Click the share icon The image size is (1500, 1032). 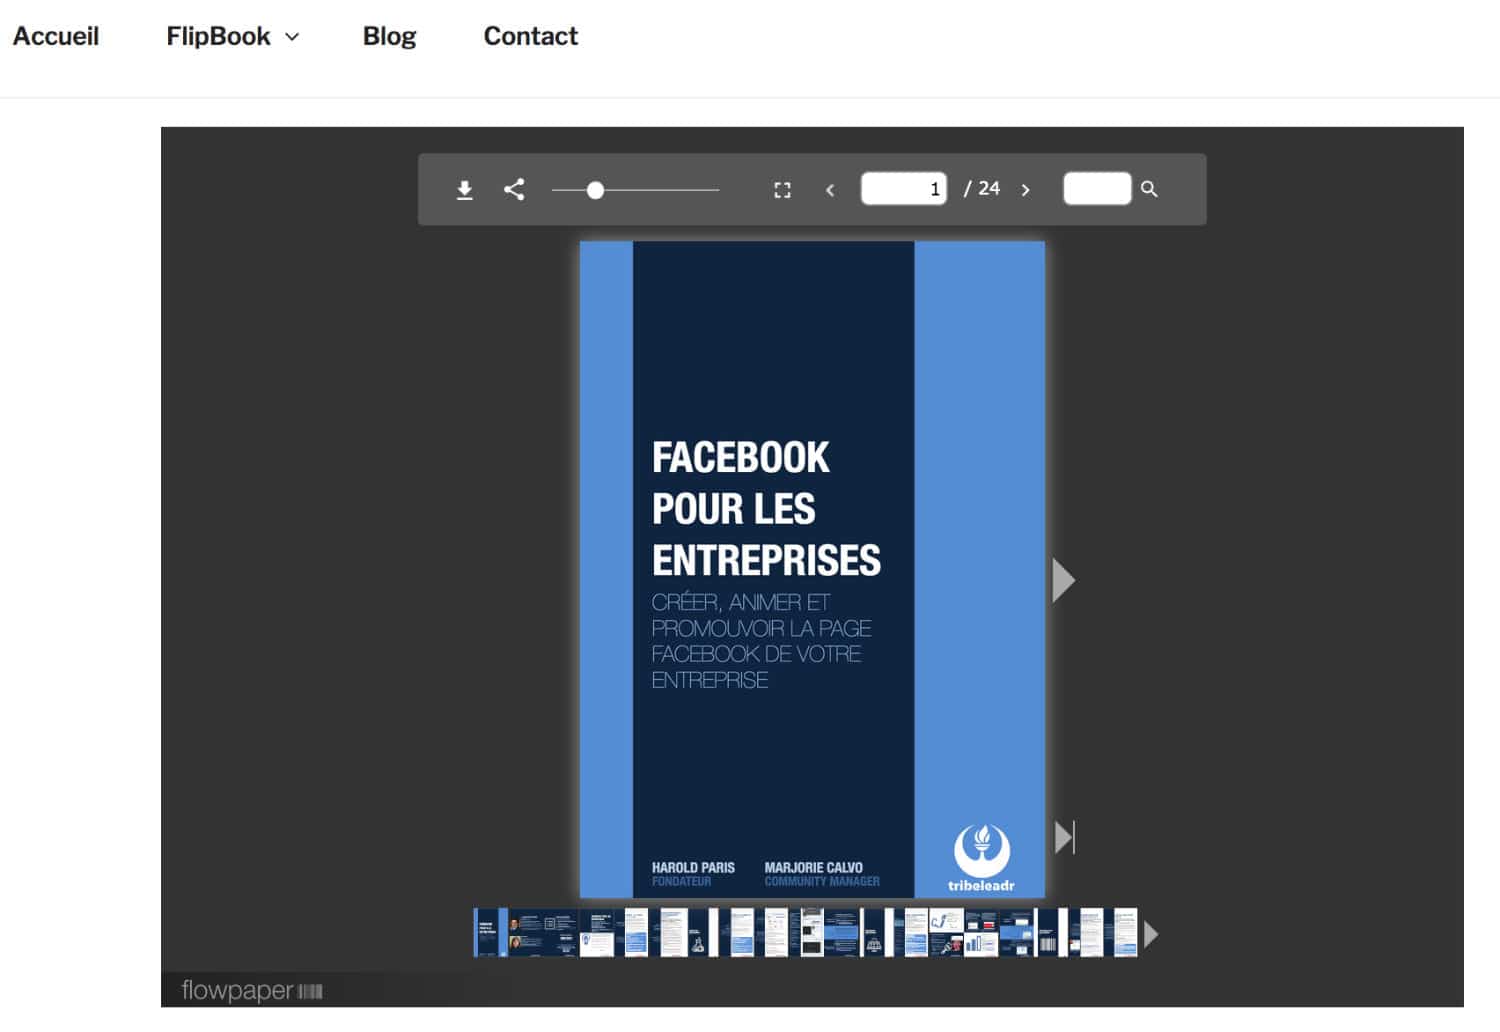coord(514,189)
